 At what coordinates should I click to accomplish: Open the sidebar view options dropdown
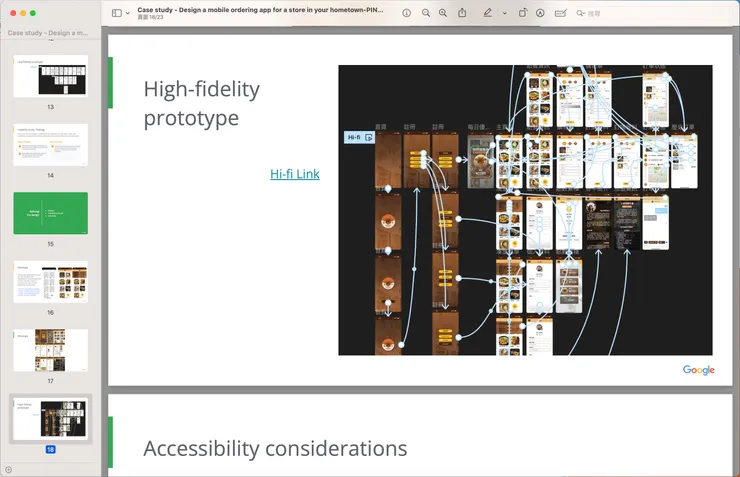coord(127,13)
